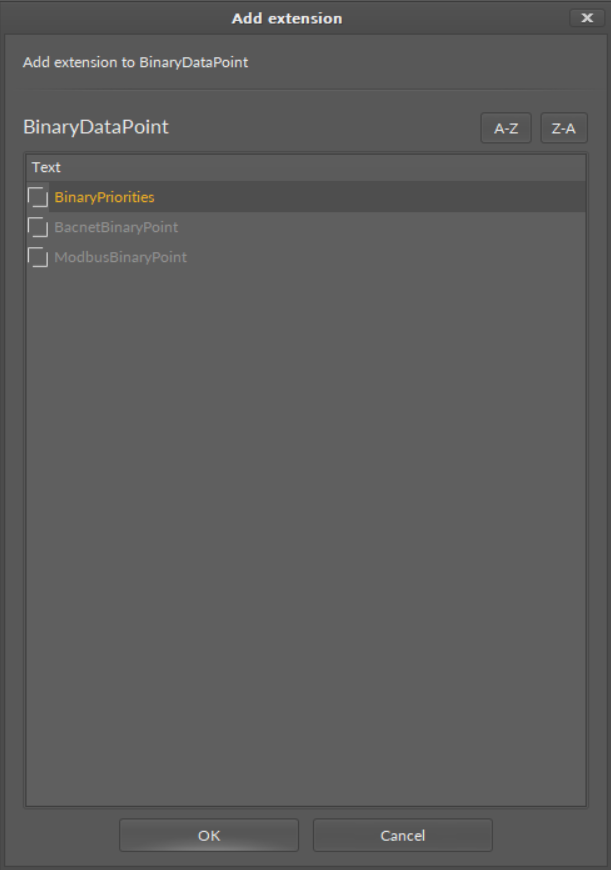
Task: Click 'Add extension to BinaryDataPoint' description text
Action: (x=135, y=63)
